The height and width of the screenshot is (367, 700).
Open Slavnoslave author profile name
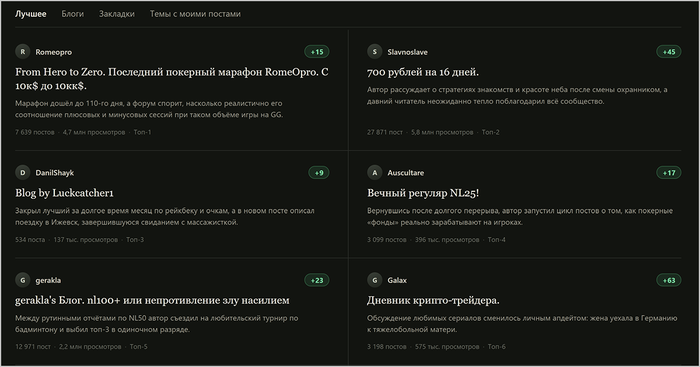pos(408,52)
